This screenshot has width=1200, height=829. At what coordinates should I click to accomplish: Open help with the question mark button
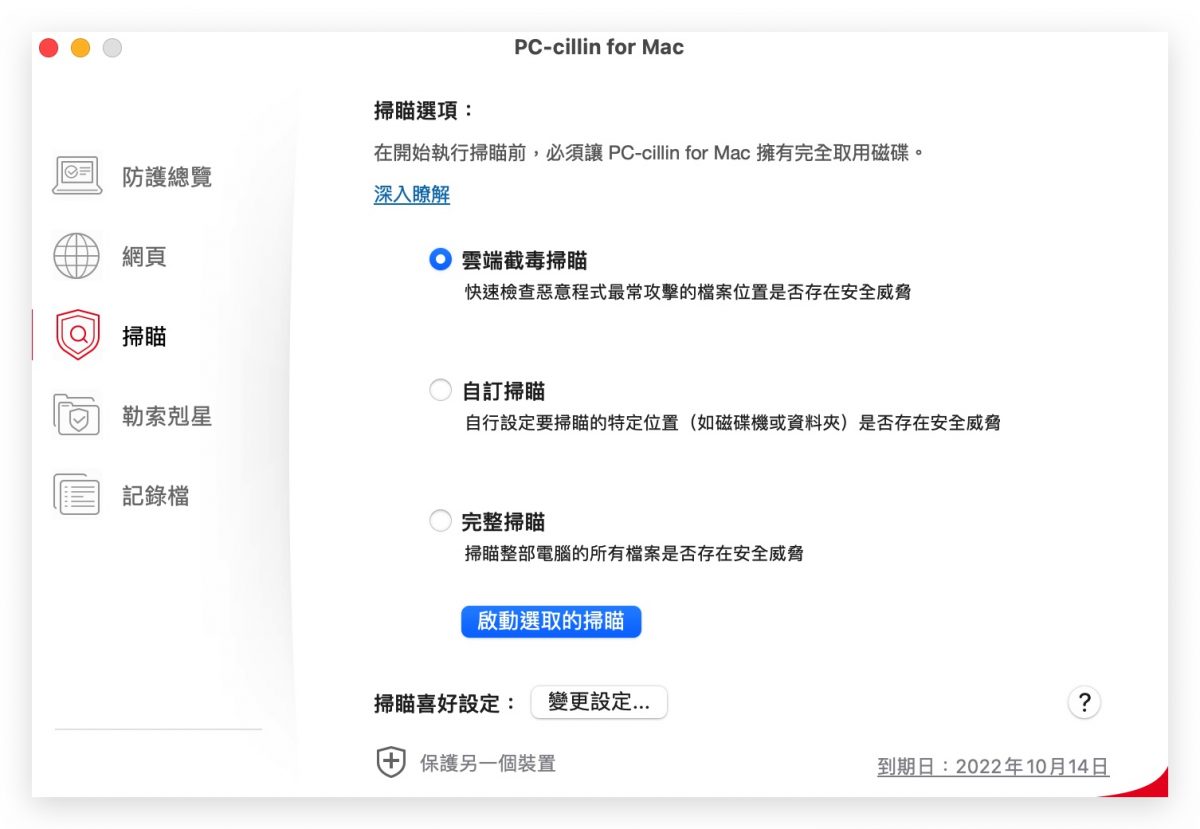[x=1084, y=702]
